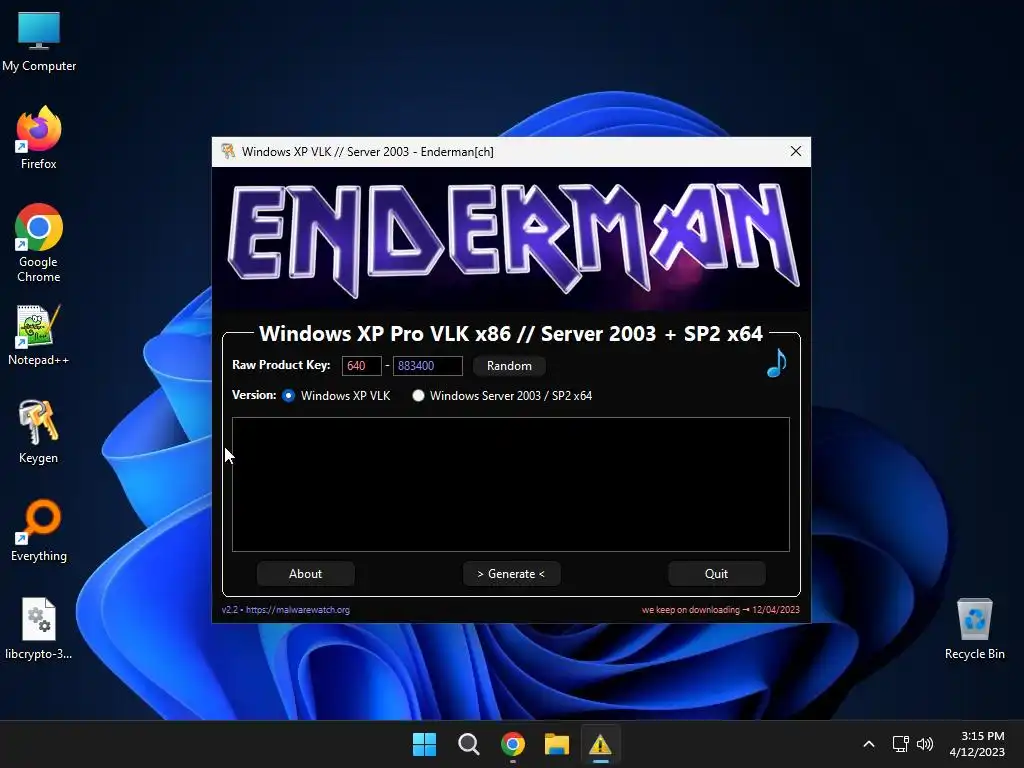Select Windows Server 2003 / SP2 x64 option
The height and width of the screenshot is (768, 1024).
[x=418, y=396]
